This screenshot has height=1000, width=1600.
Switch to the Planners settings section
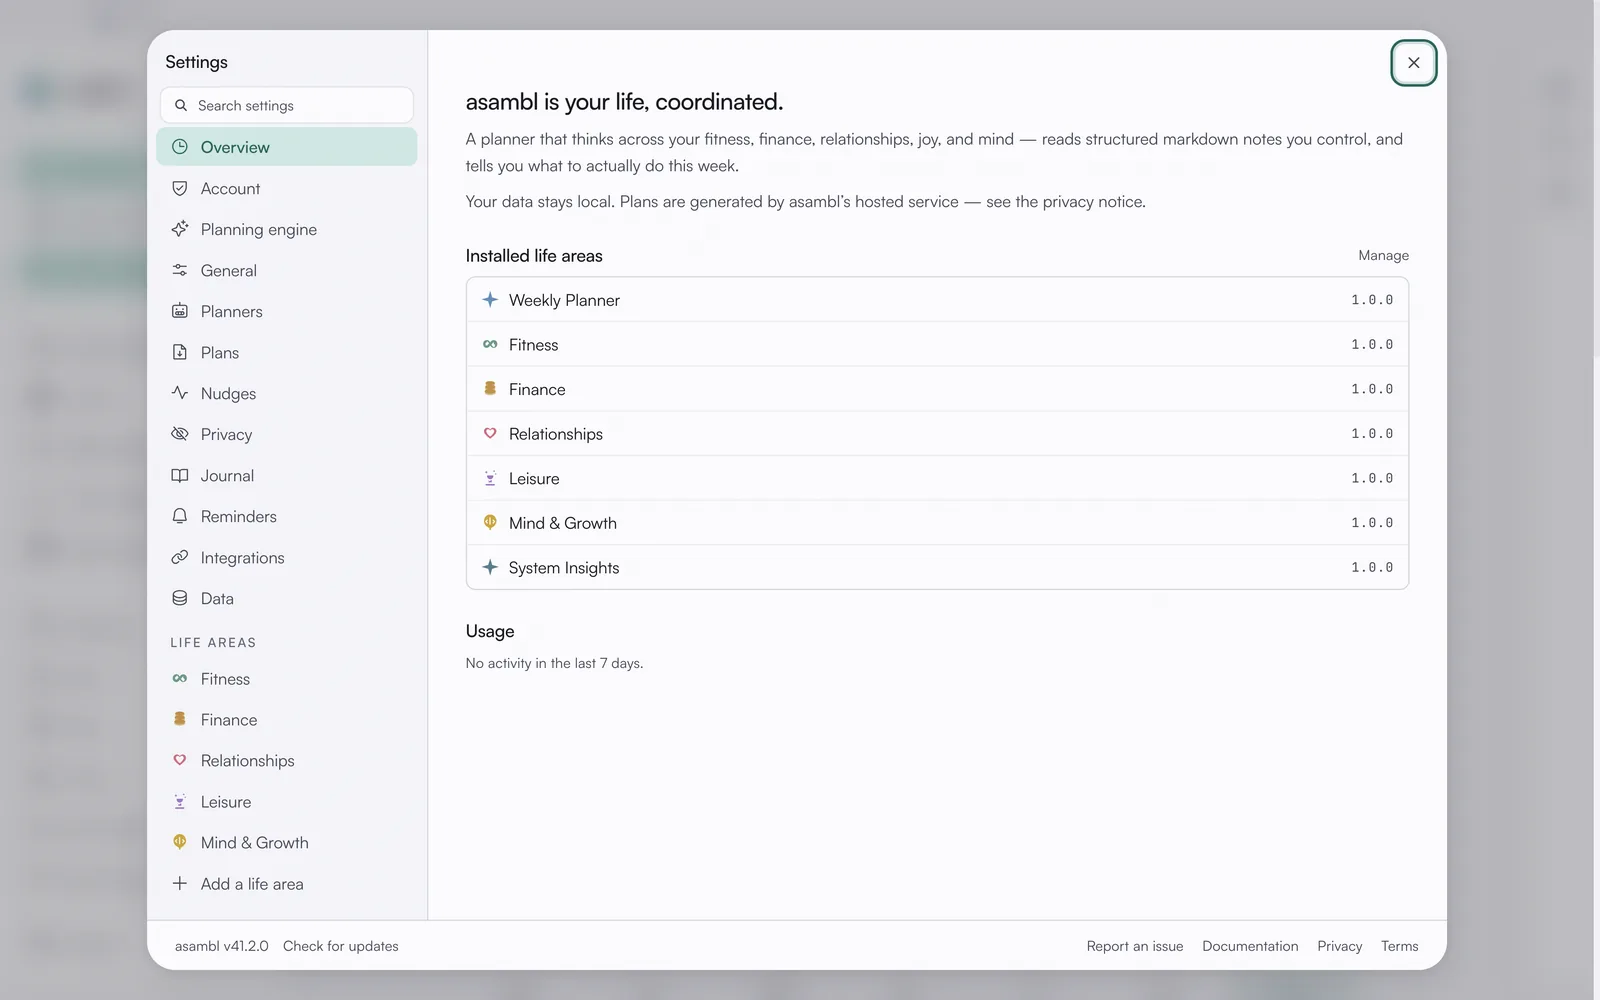click(286, 311)
